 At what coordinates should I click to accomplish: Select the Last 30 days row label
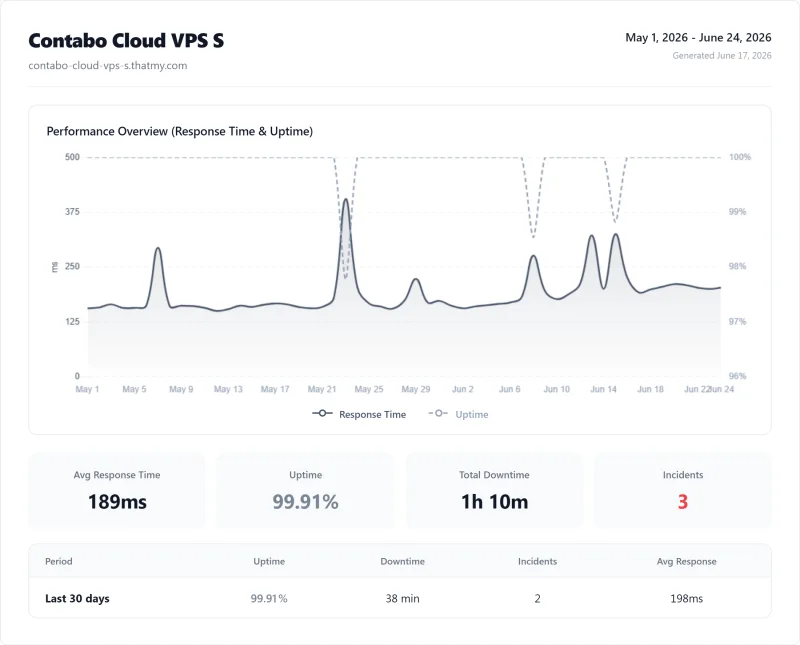77,599
